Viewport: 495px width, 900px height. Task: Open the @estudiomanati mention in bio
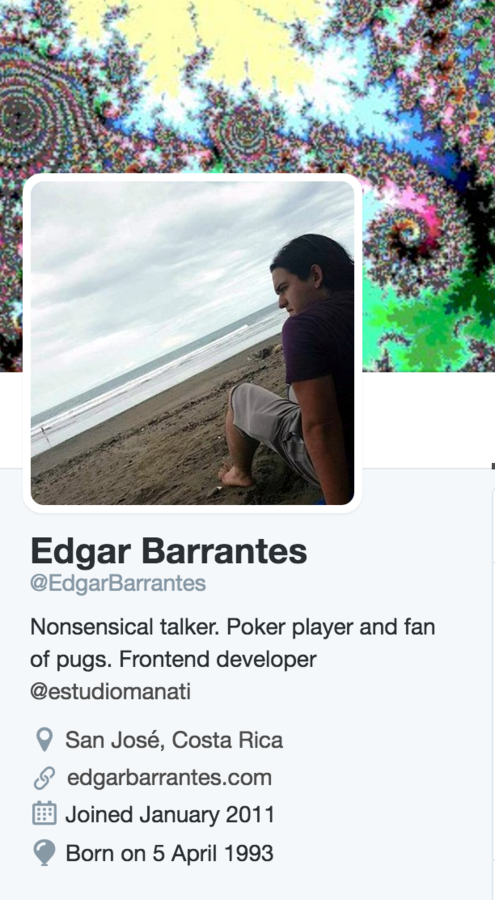click(x=110, y=692)
